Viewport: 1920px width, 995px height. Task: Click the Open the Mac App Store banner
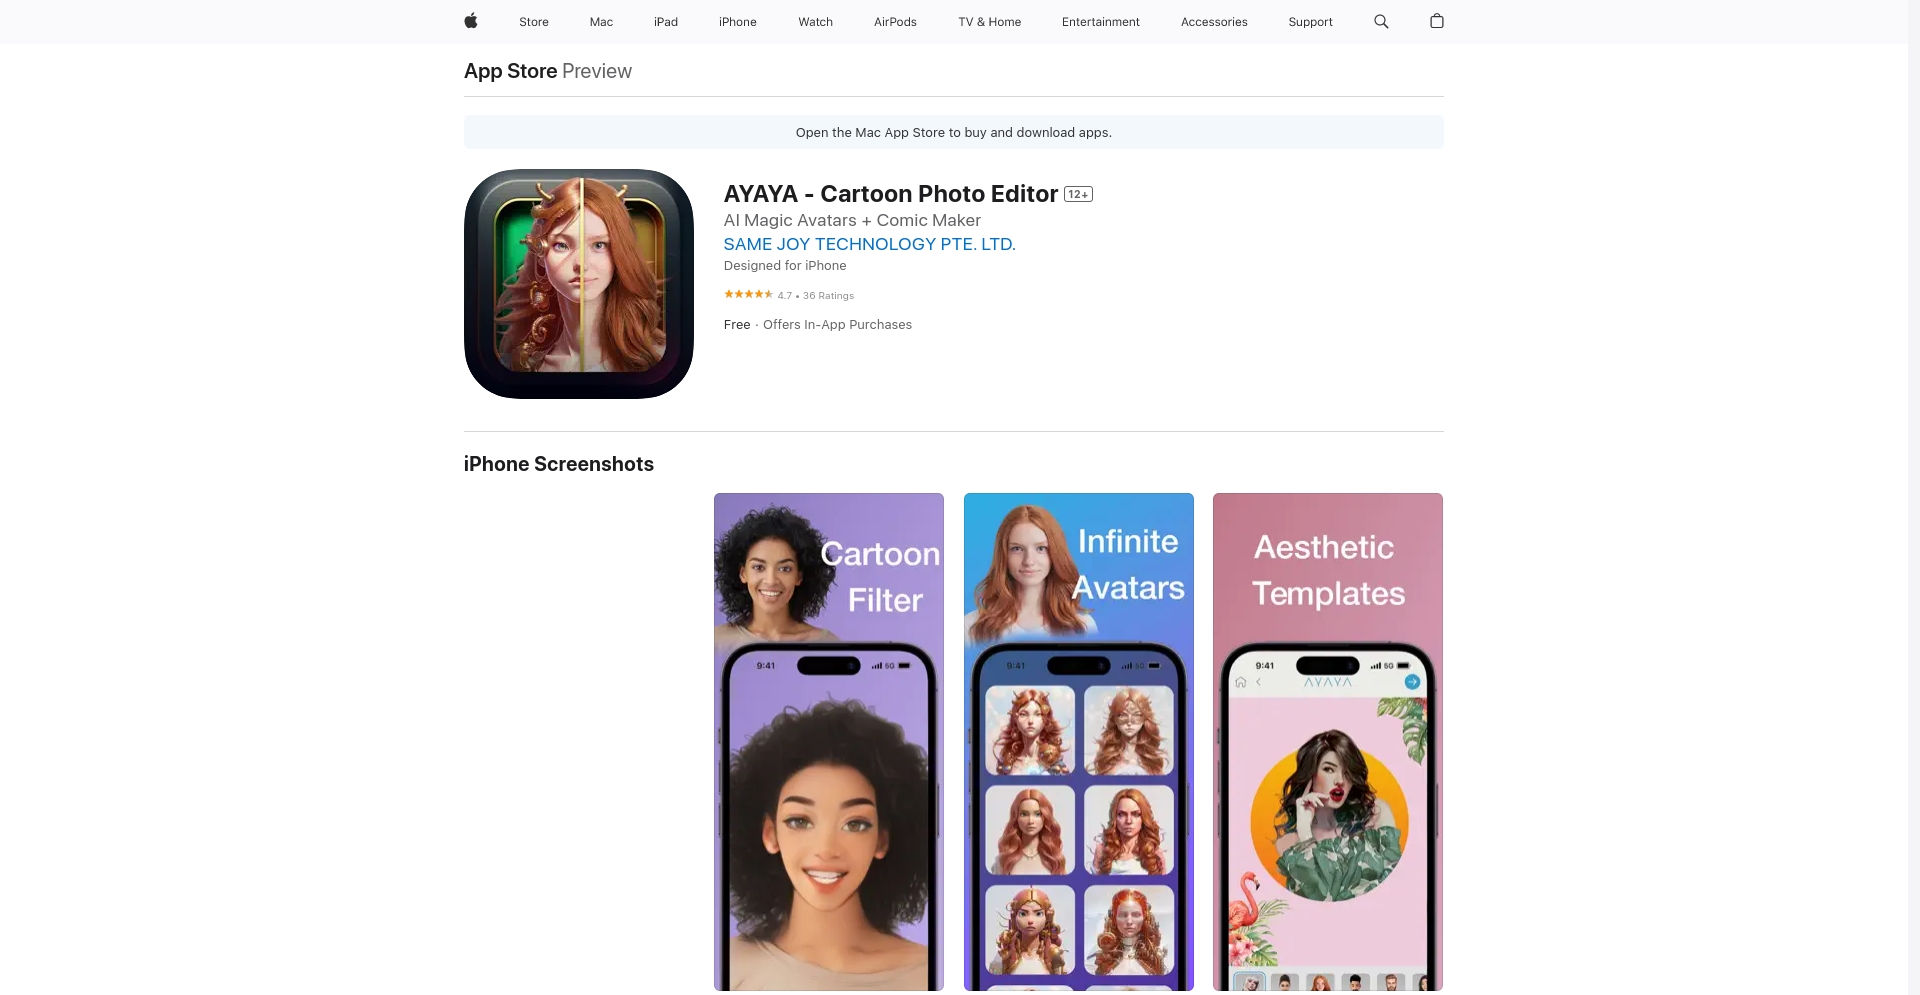pyautogui.click(x=954, y=132)
